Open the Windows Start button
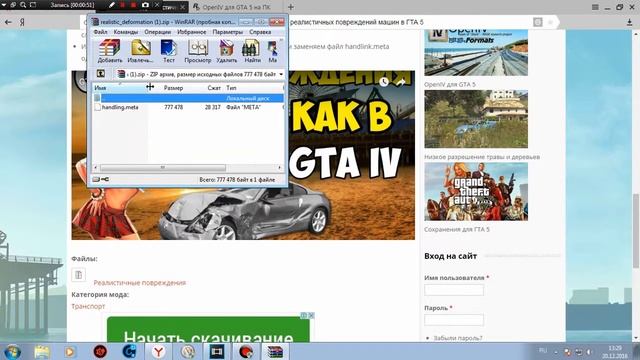This screenshot has width=640, height=360. coord(12,351)
